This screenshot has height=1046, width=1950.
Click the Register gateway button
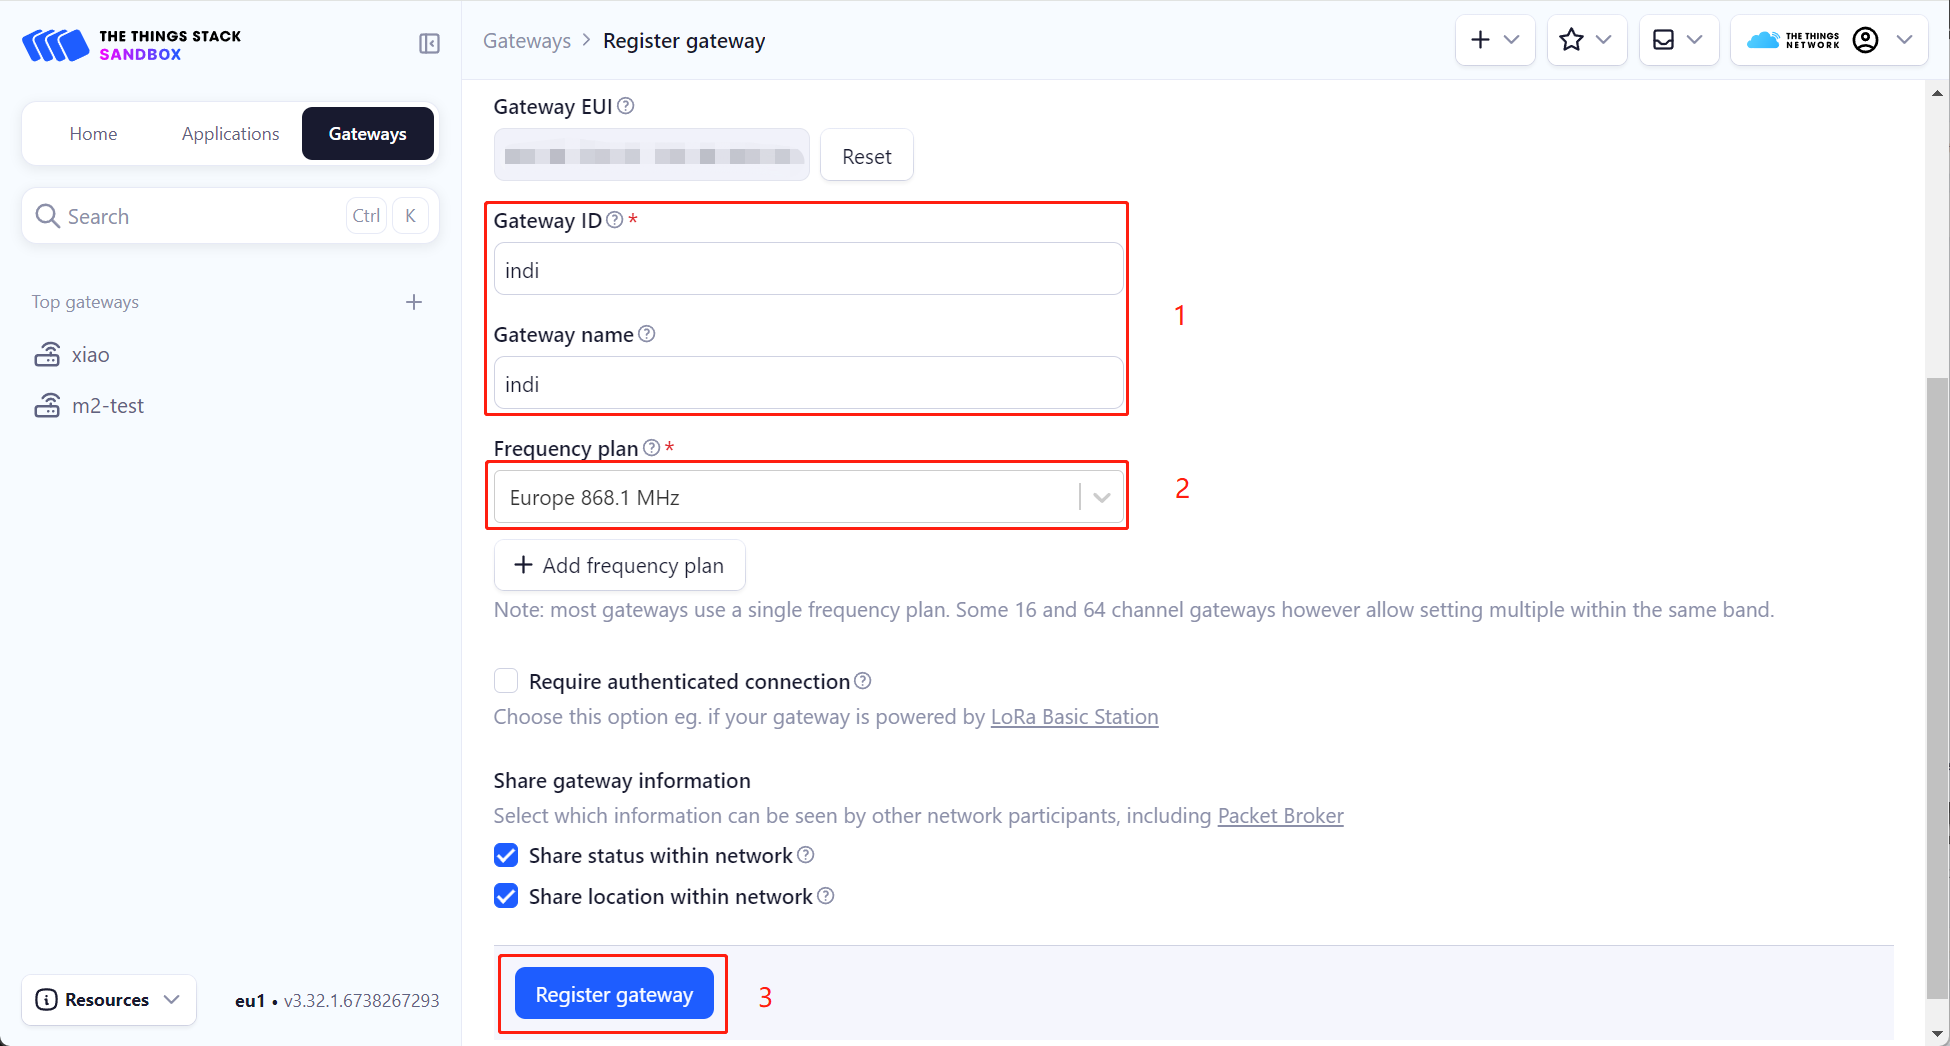click(x=614, y=994)
